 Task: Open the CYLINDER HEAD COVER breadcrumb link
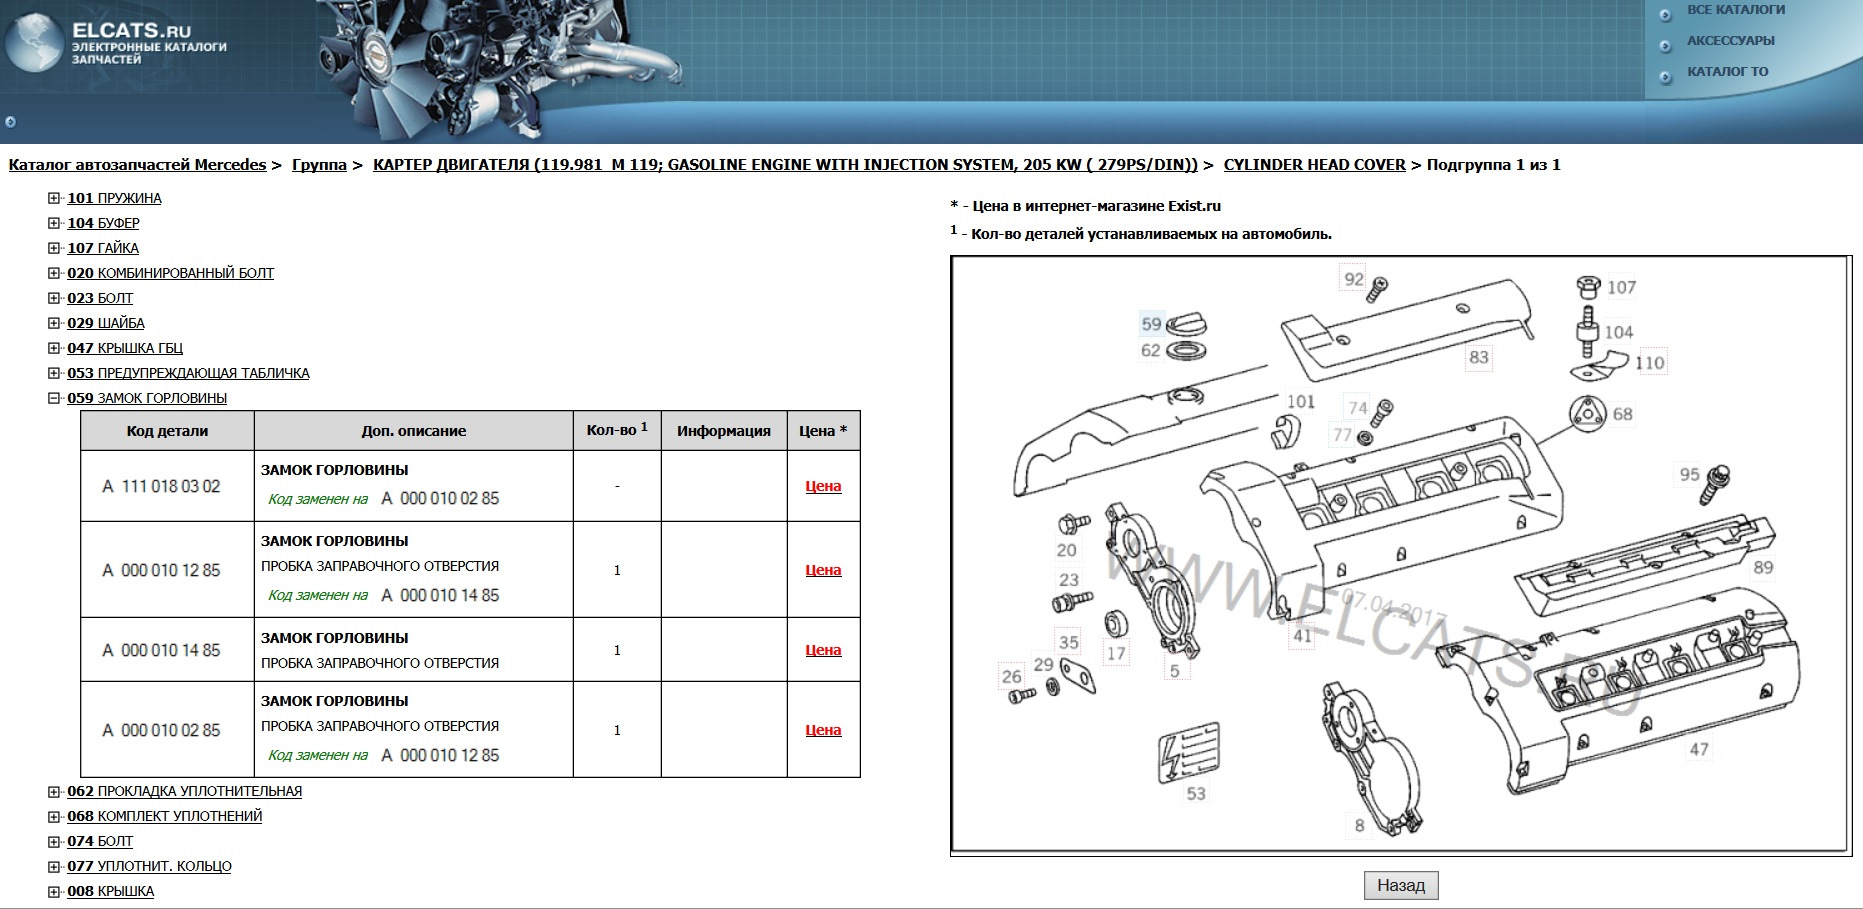tap(1315, 164)
